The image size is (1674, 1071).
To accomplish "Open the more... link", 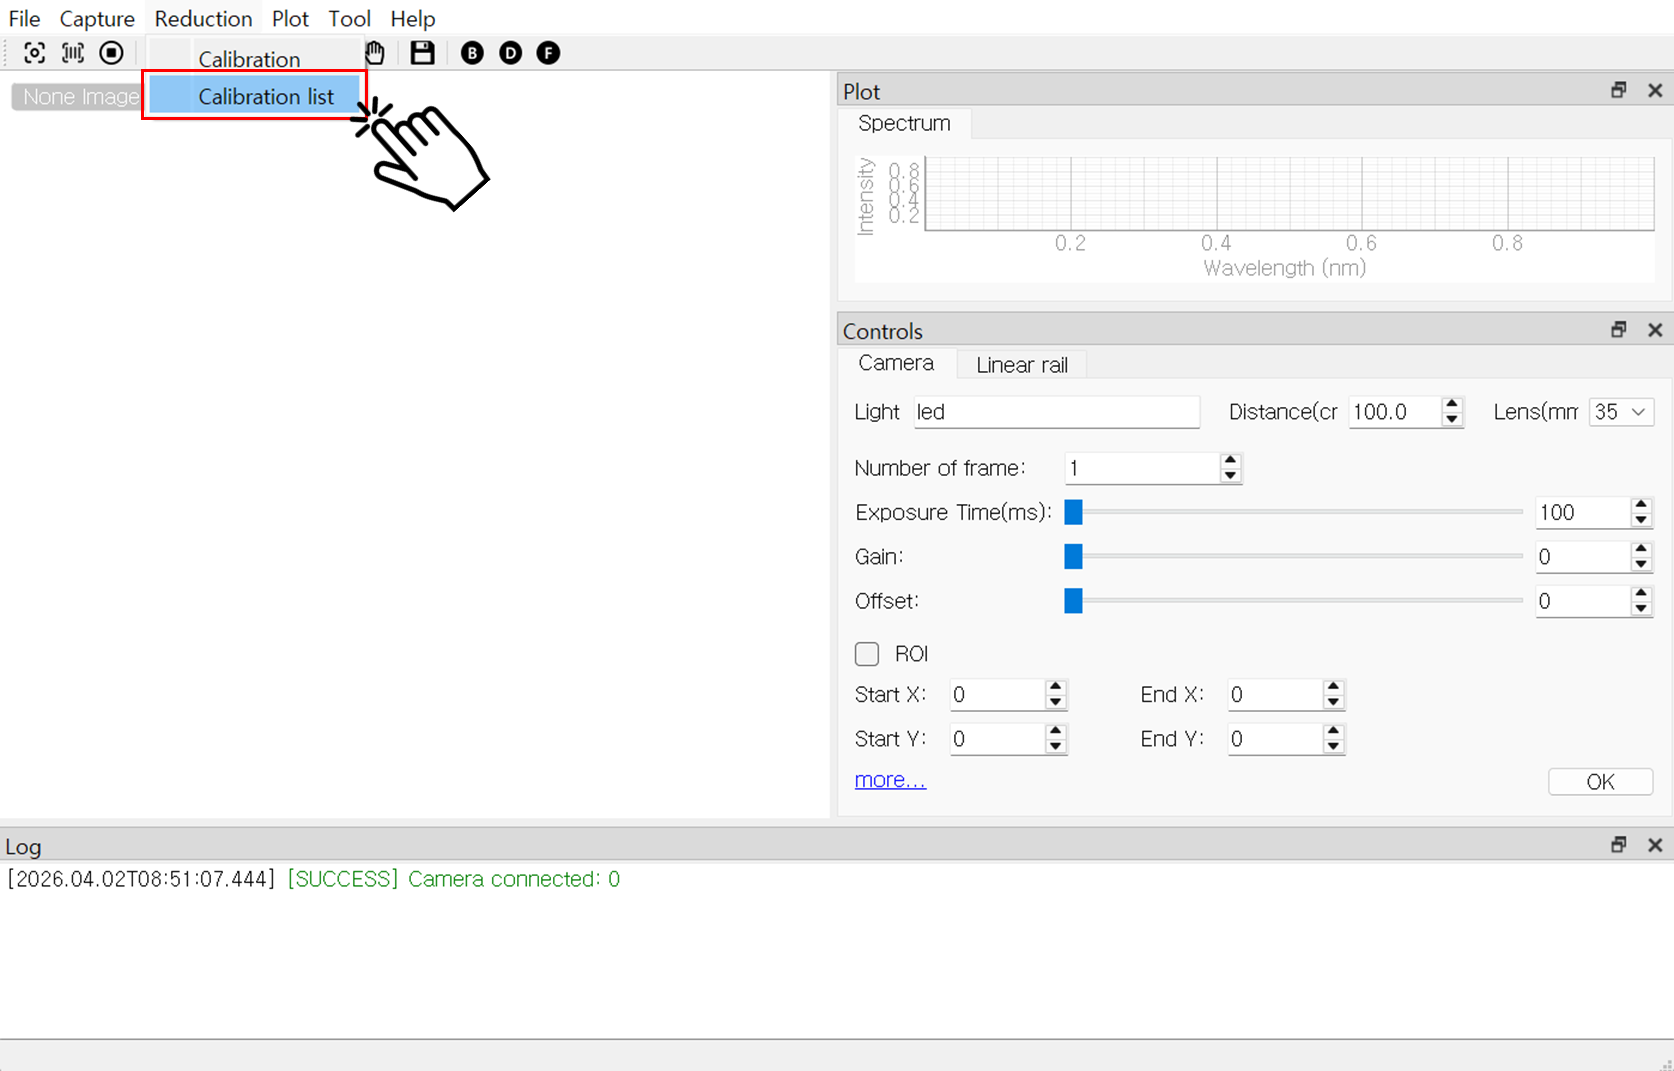I will 890,780.
